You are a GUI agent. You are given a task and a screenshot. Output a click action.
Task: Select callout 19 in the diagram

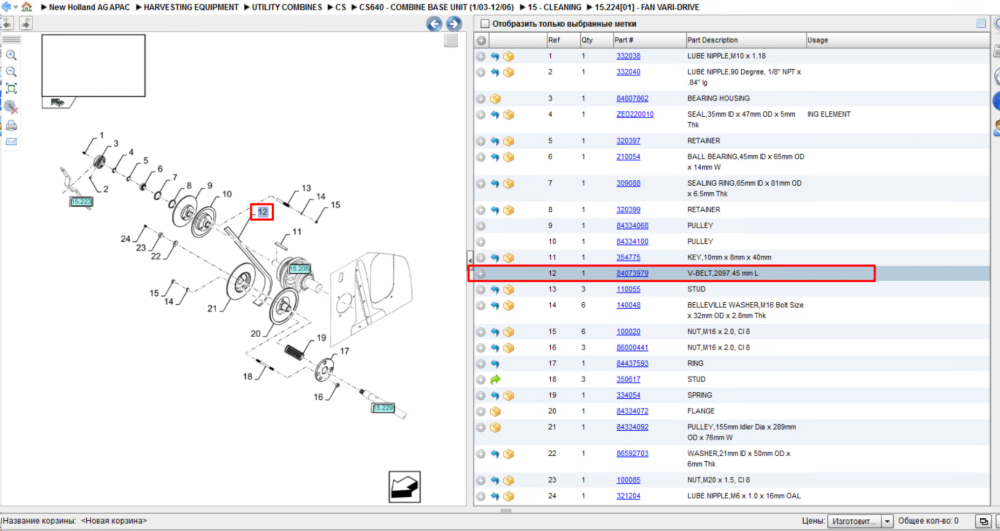(x=321, y=338)
